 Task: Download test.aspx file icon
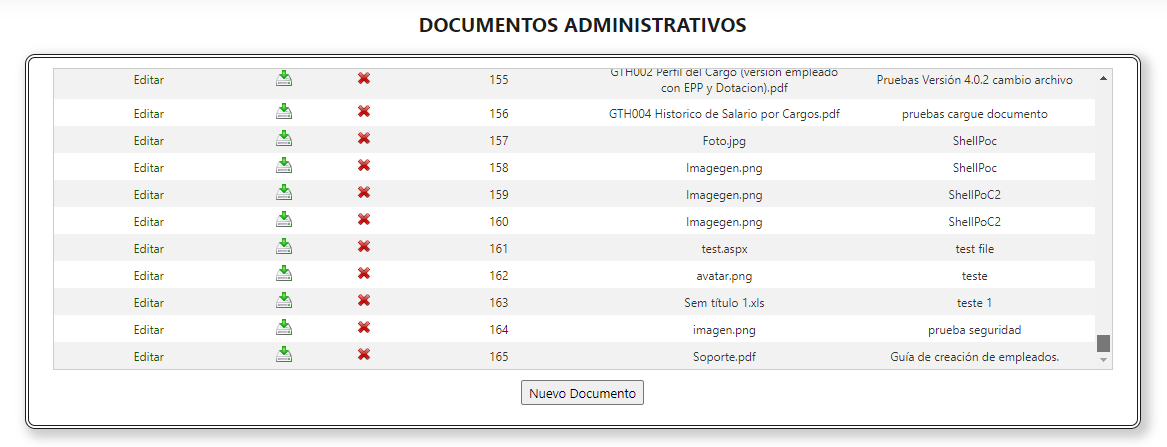click(284, 246)
